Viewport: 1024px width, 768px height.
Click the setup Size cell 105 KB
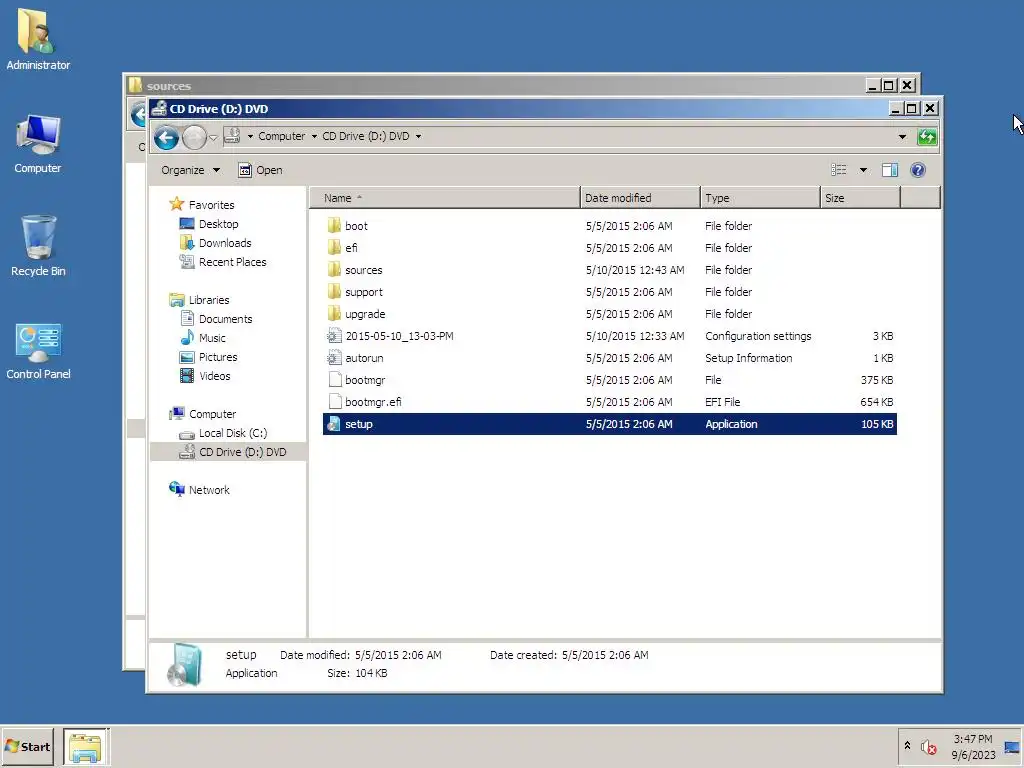[877, 424]
